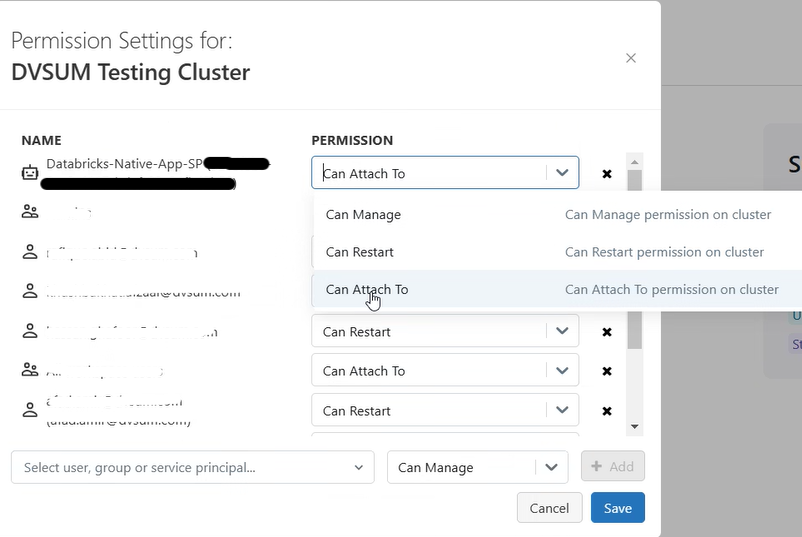Remove the Databricks-Native-App-SP permission entry
The width and height of the screenshot is (802, 537).
pyautogui.click(x=607, y=174)
